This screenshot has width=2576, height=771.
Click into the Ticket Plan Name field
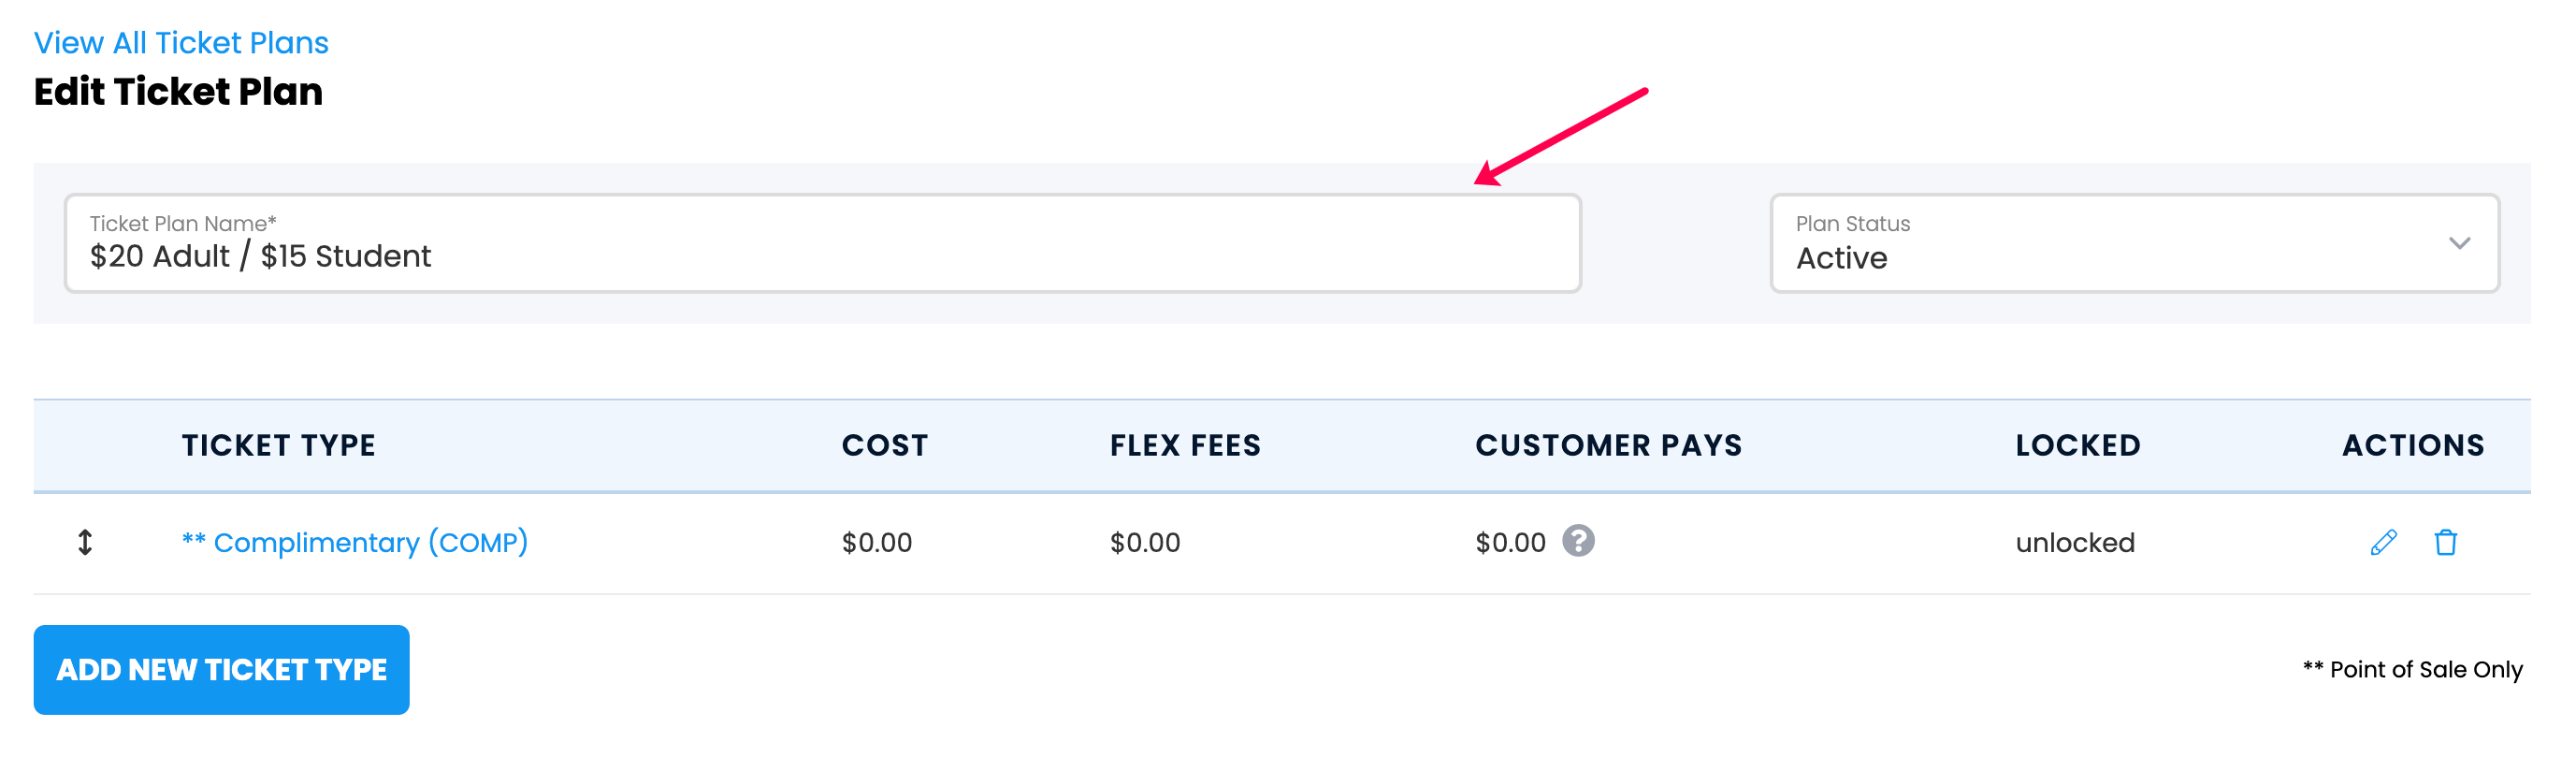point(822,243)
